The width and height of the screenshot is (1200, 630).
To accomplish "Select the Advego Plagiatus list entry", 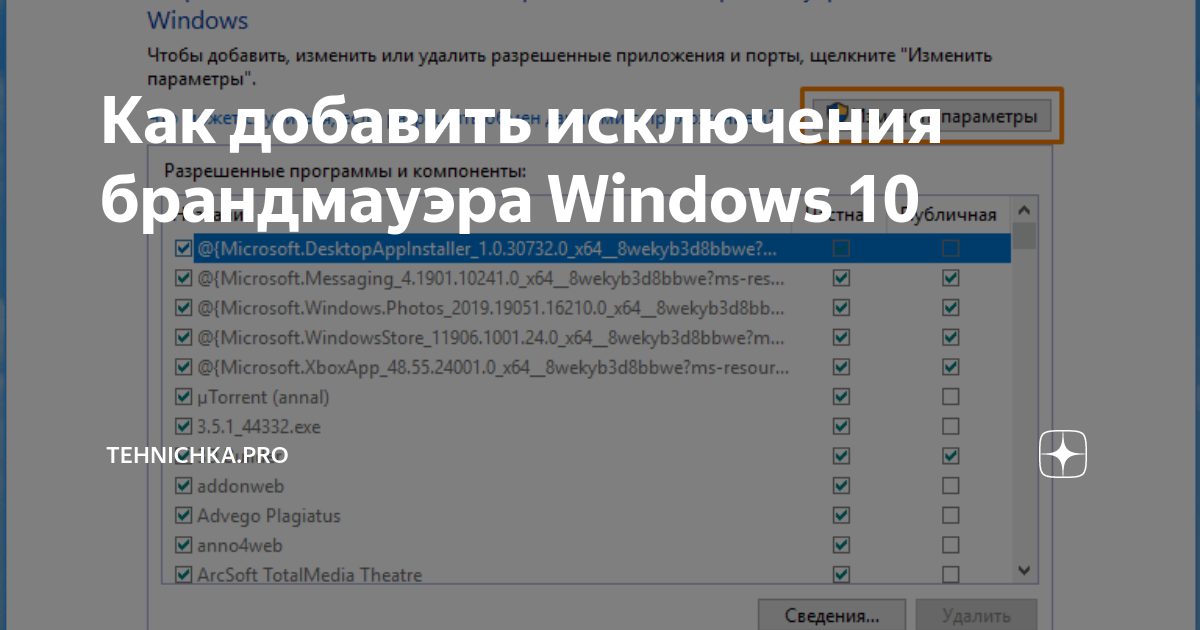I will tap(268, 516).
